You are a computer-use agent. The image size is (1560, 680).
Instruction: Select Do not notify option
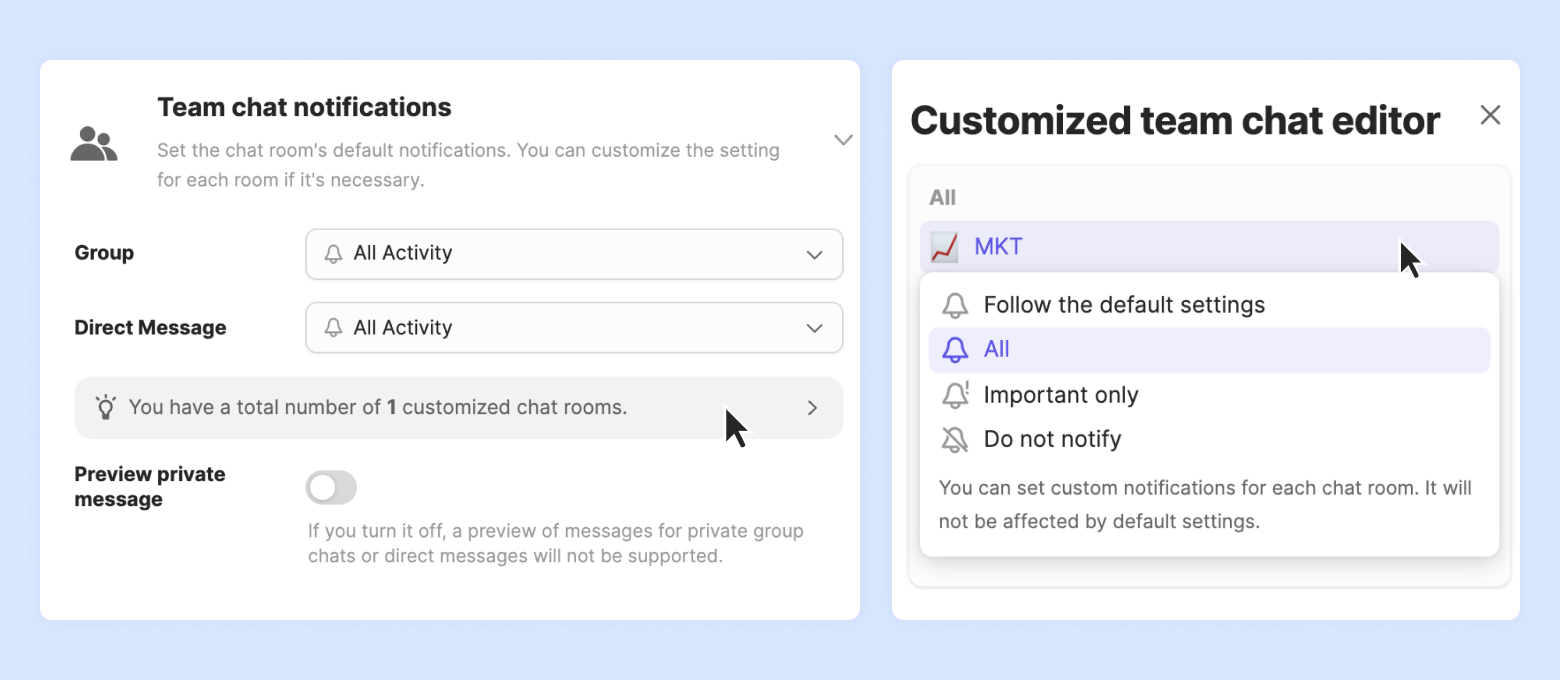[x=1052, y=439]
